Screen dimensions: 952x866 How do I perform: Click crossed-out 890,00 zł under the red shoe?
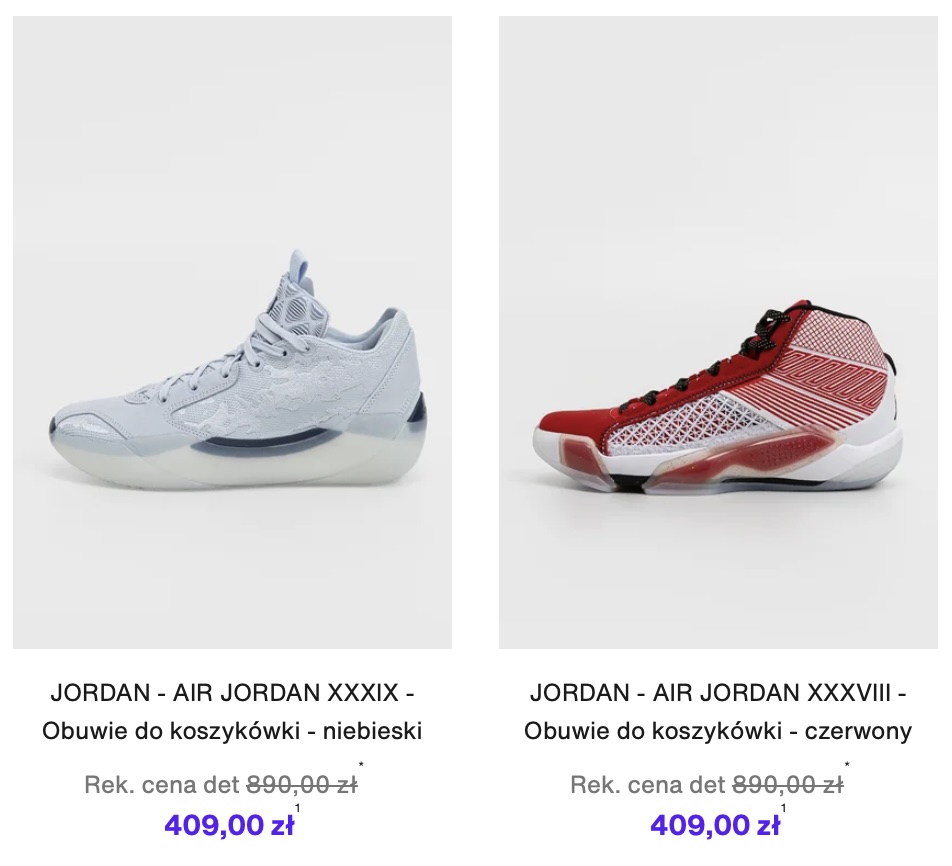tap(787, 785)
